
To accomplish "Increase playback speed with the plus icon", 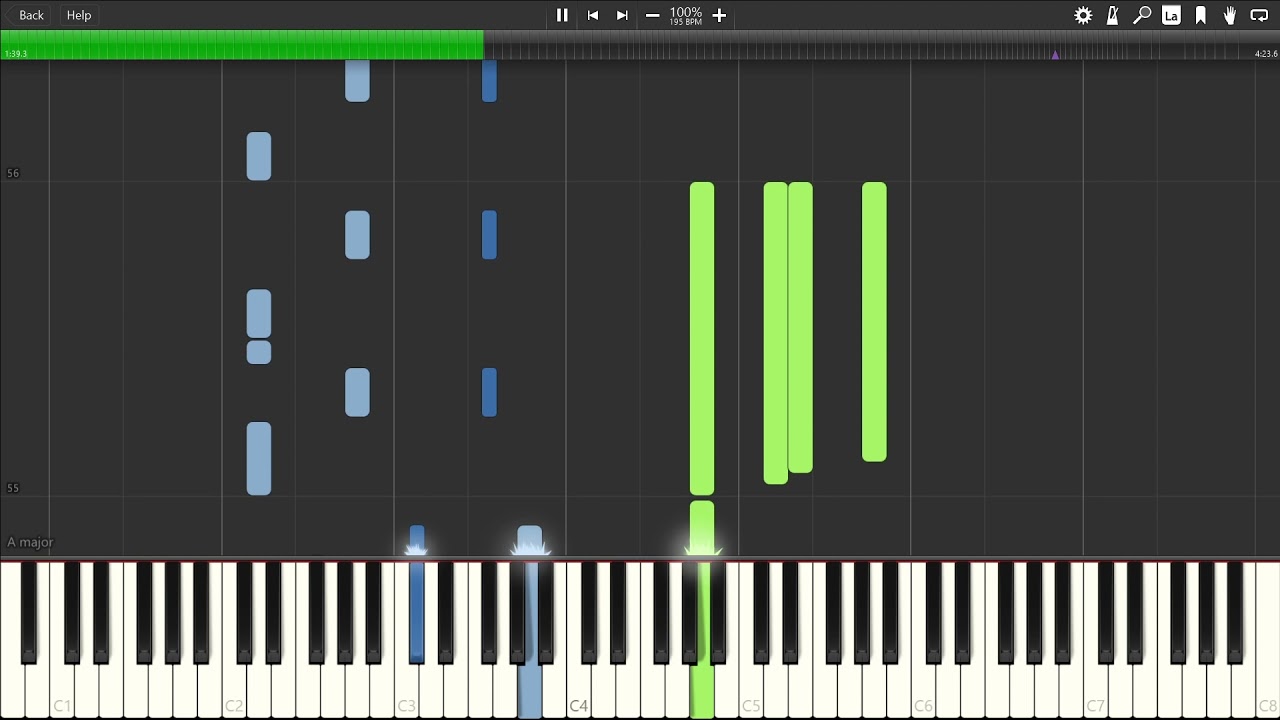I will 719,15.
